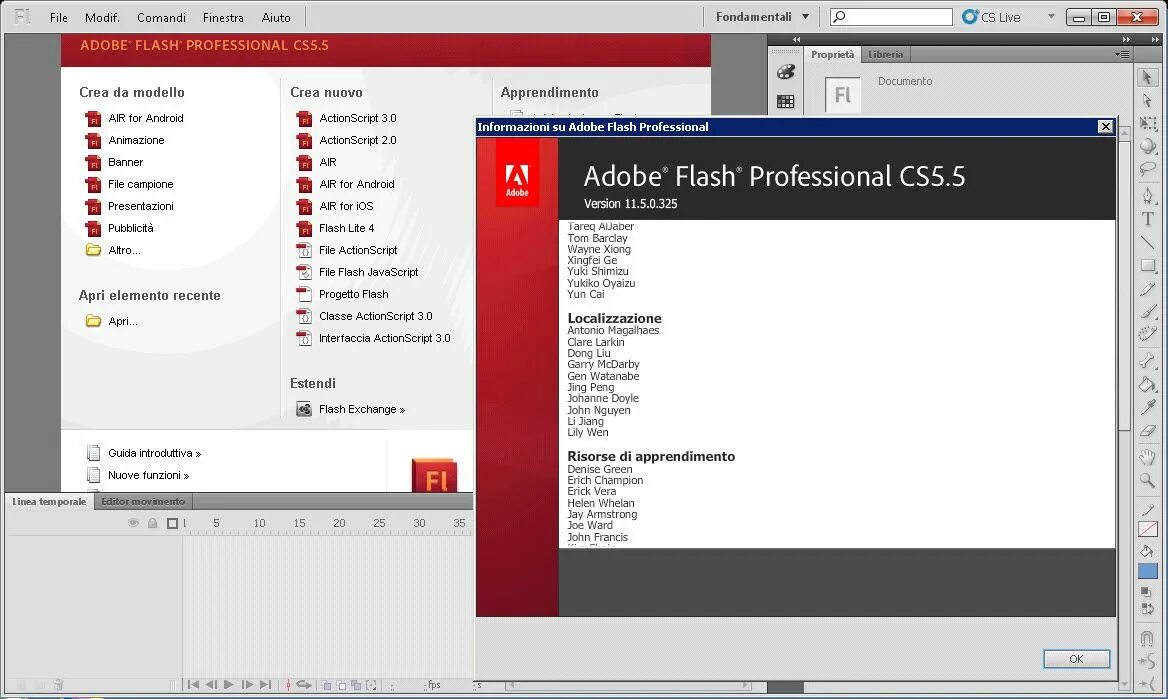Toggle Snap to Objects magnet

pyautogui.click(x=1148, y=639)
